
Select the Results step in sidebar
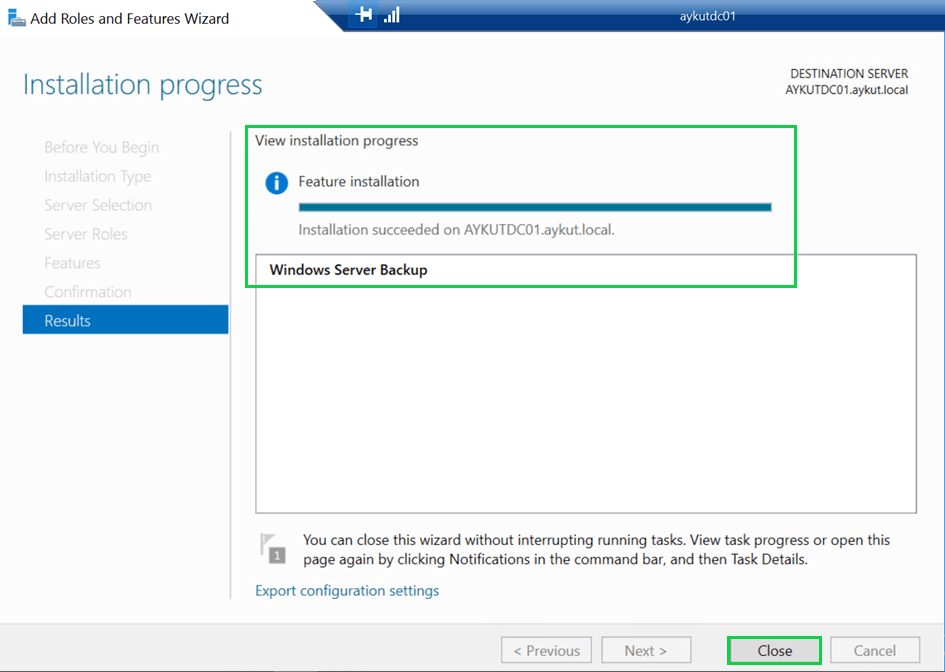(x=125, y=320)
